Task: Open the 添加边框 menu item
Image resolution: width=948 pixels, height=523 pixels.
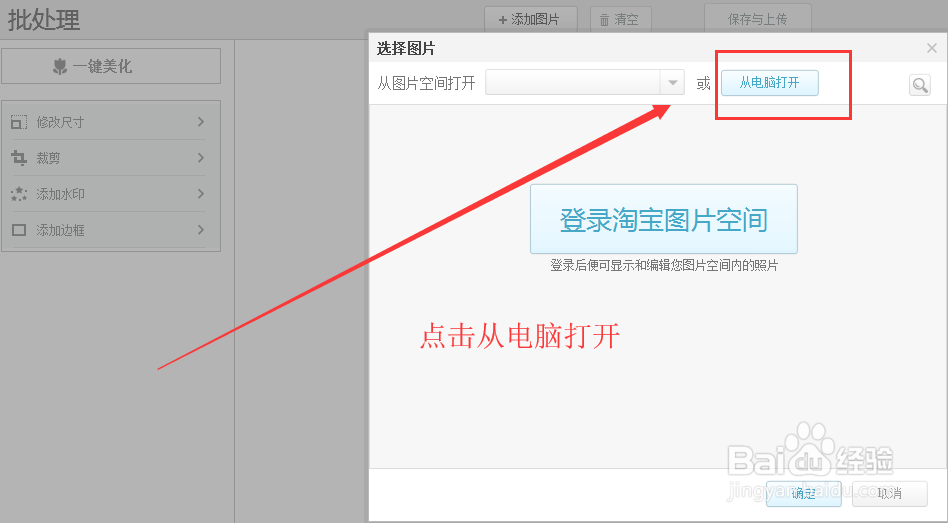Action: tap(108, 230)
